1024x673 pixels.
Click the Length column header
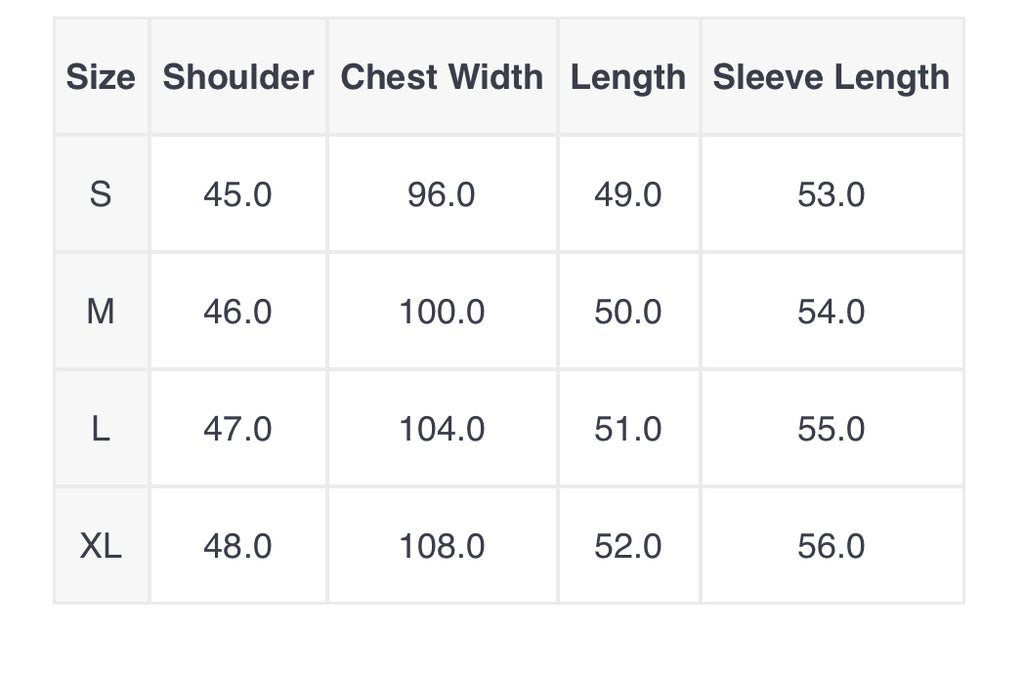pyautogui.click(x=628, y=77)
